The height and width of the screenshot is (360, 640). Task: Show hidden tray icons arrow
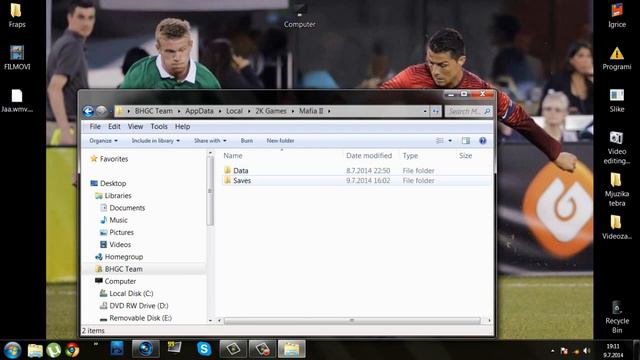pos(552,351)
